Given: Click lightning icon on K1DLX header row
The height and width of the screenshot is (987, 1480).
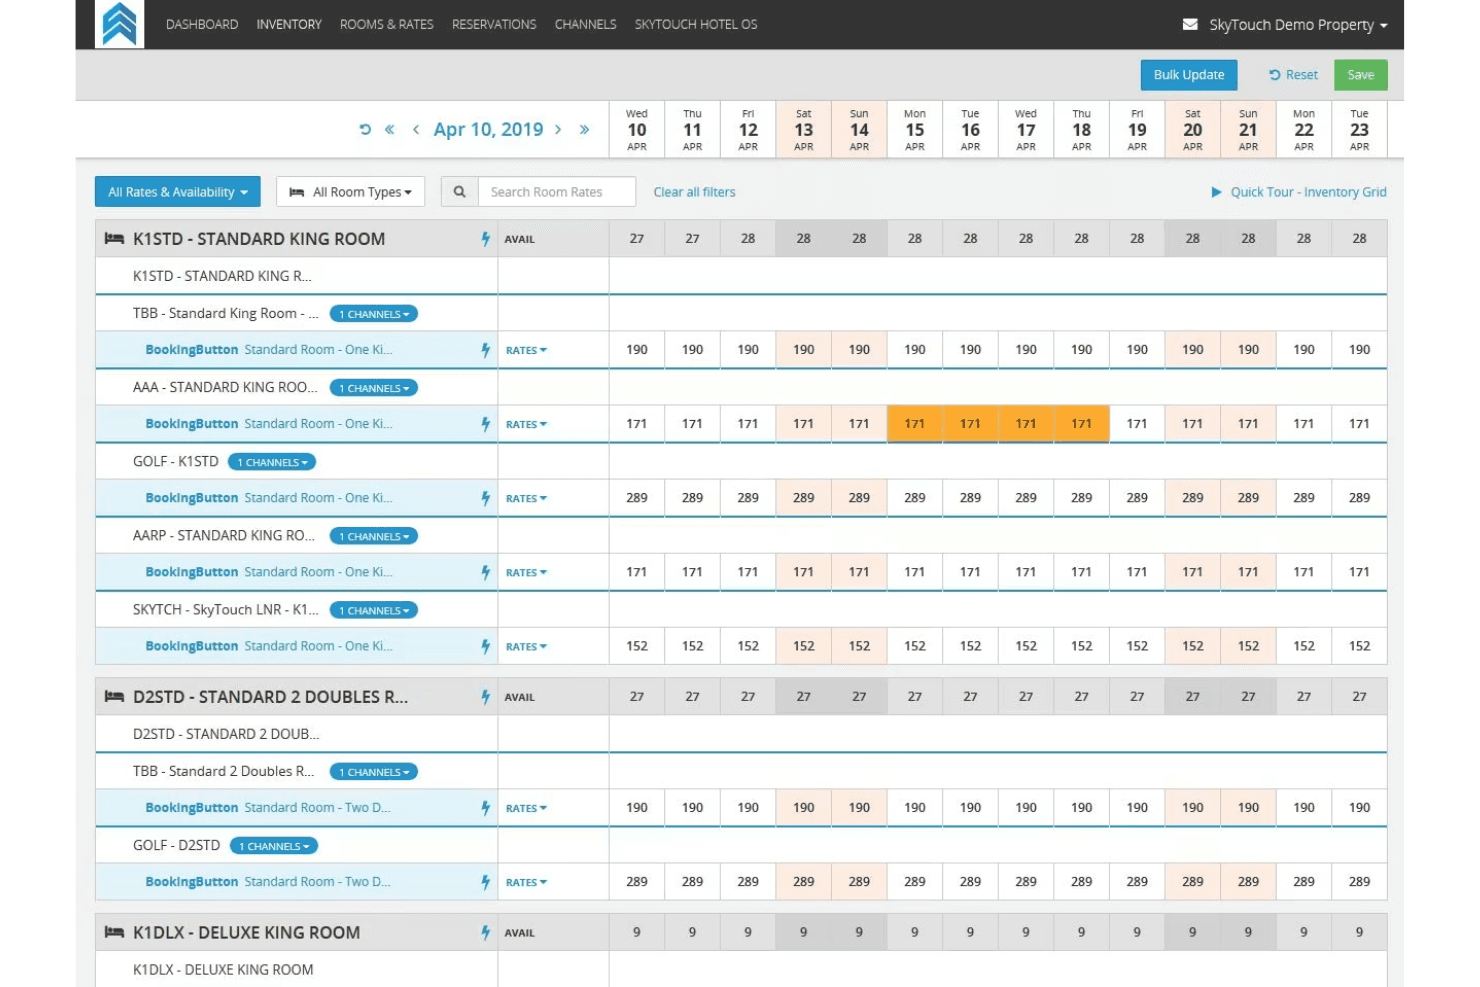Looking at the screenshot, I should pos(486,932).
